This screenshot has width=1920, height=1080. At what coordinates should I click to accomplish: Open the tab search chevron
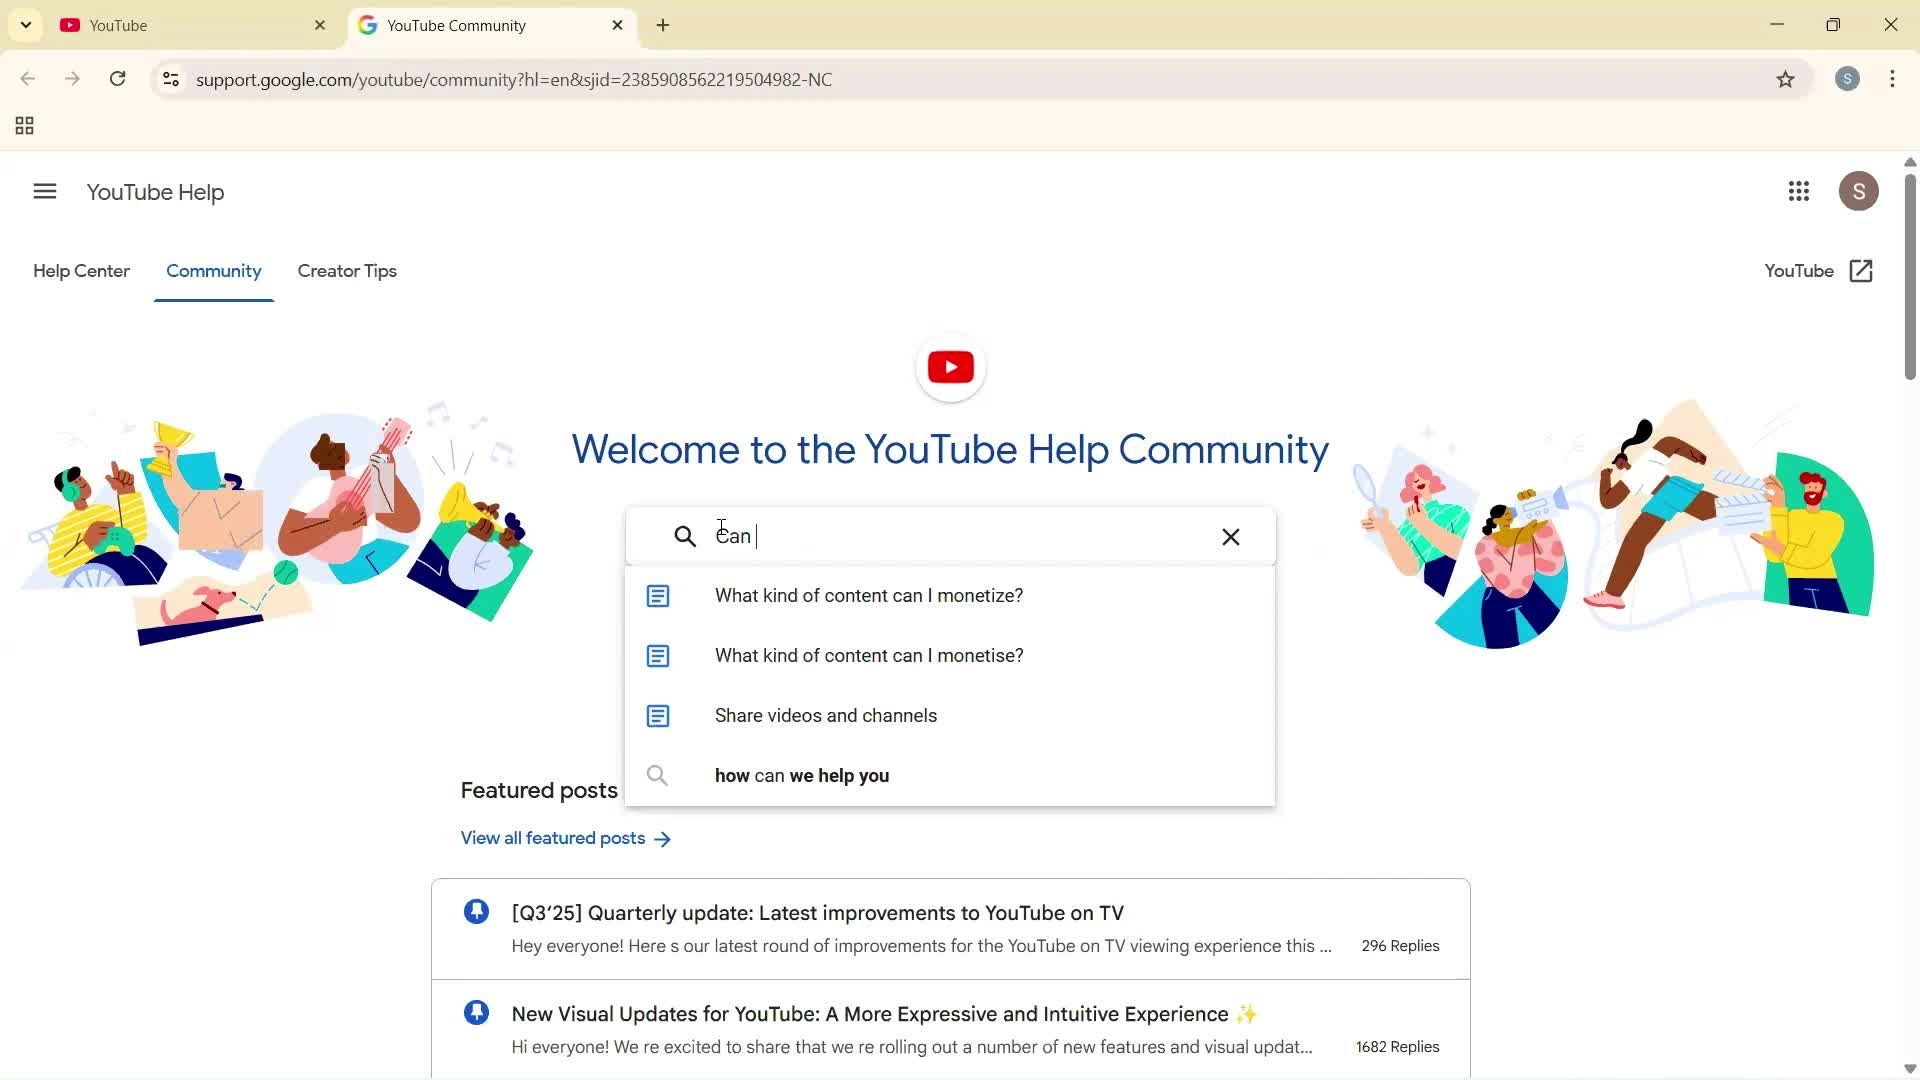tap(25, 24)
